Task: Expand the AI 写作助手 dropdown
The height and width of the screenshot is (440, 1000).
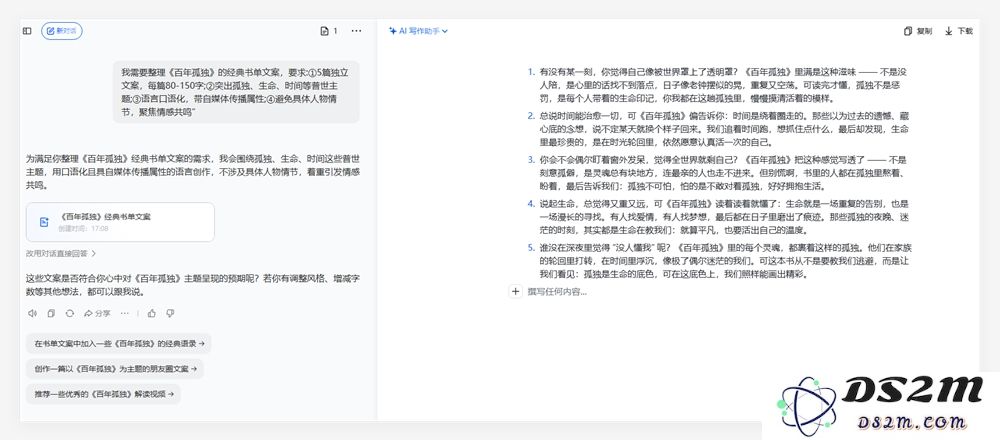Action: (x=418, y=31)
